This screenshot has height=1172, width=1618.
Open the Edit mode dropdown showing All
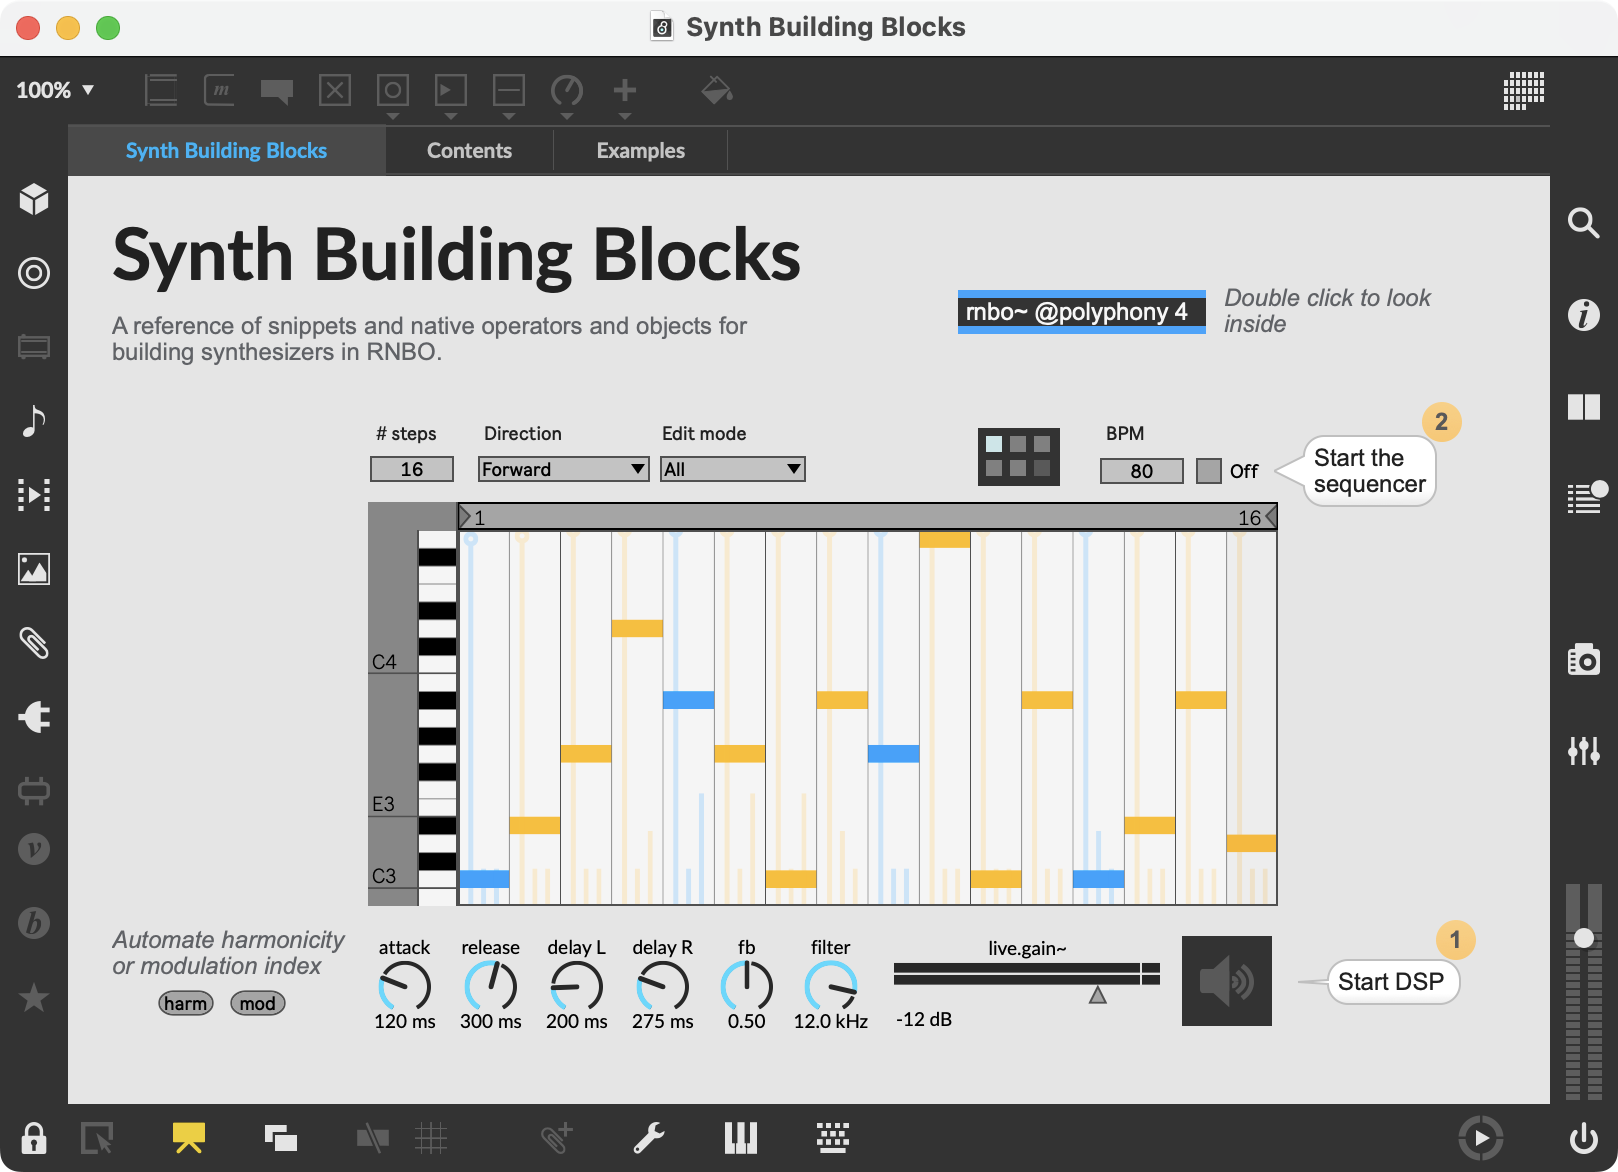tap(732, 468)
